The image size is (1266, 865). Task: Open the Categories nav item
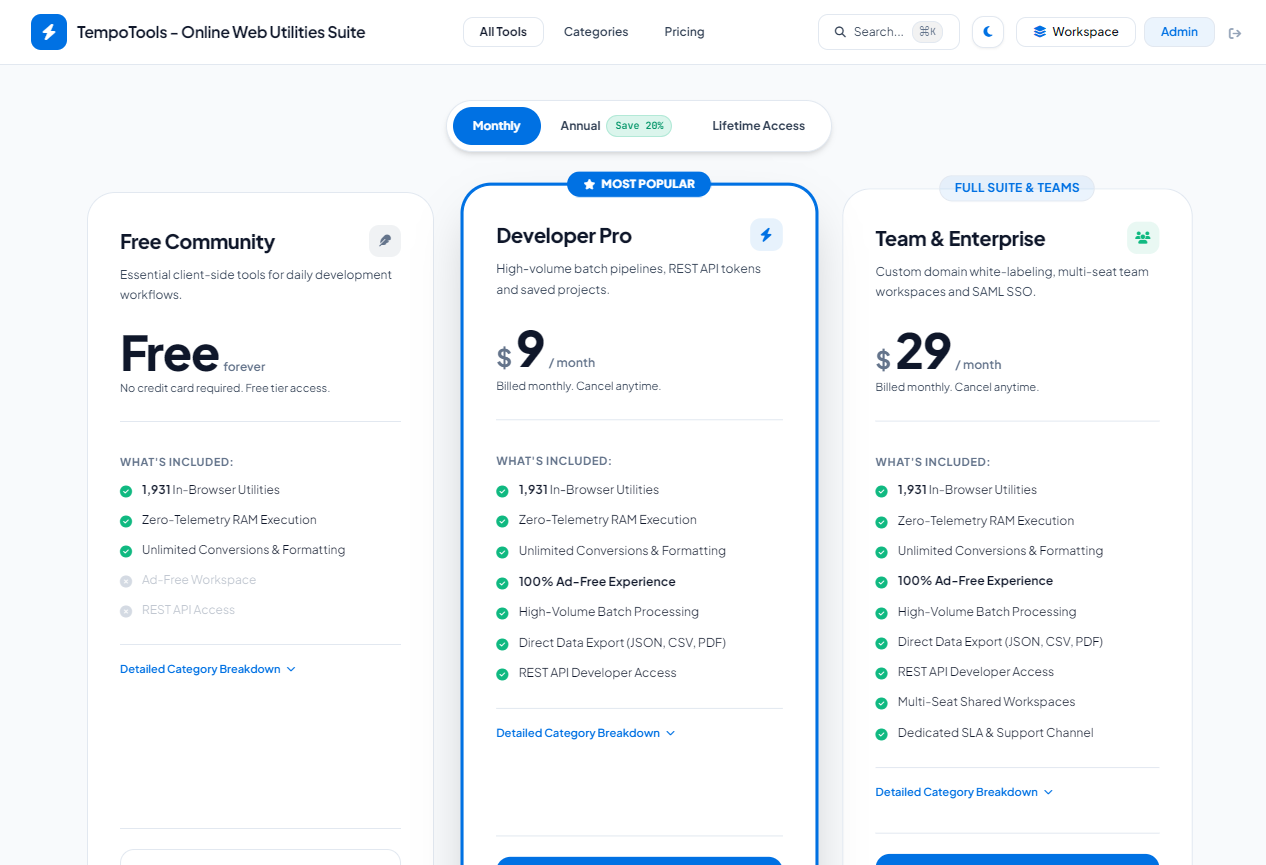[x=596, y=32]
